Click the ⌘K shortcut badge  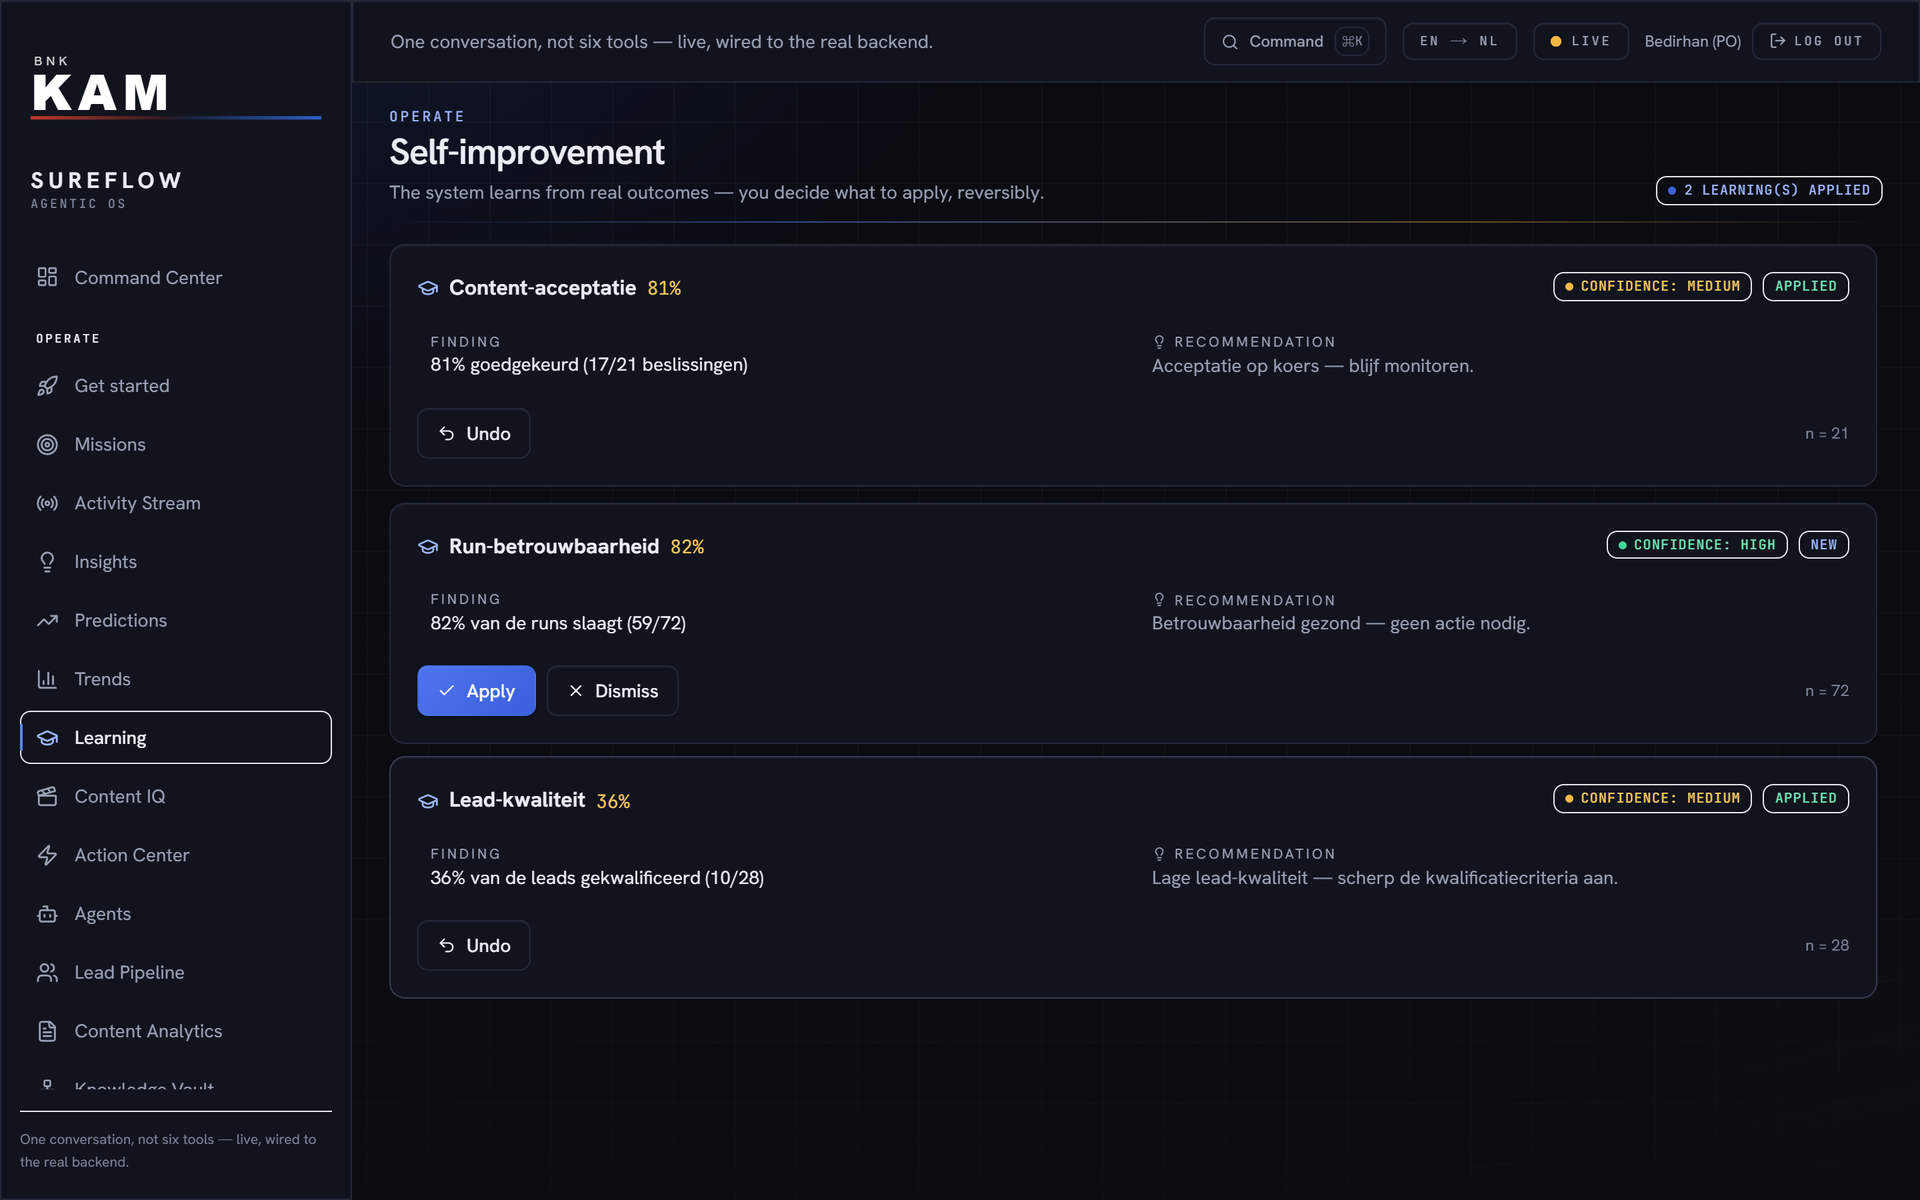(1352, 42)
